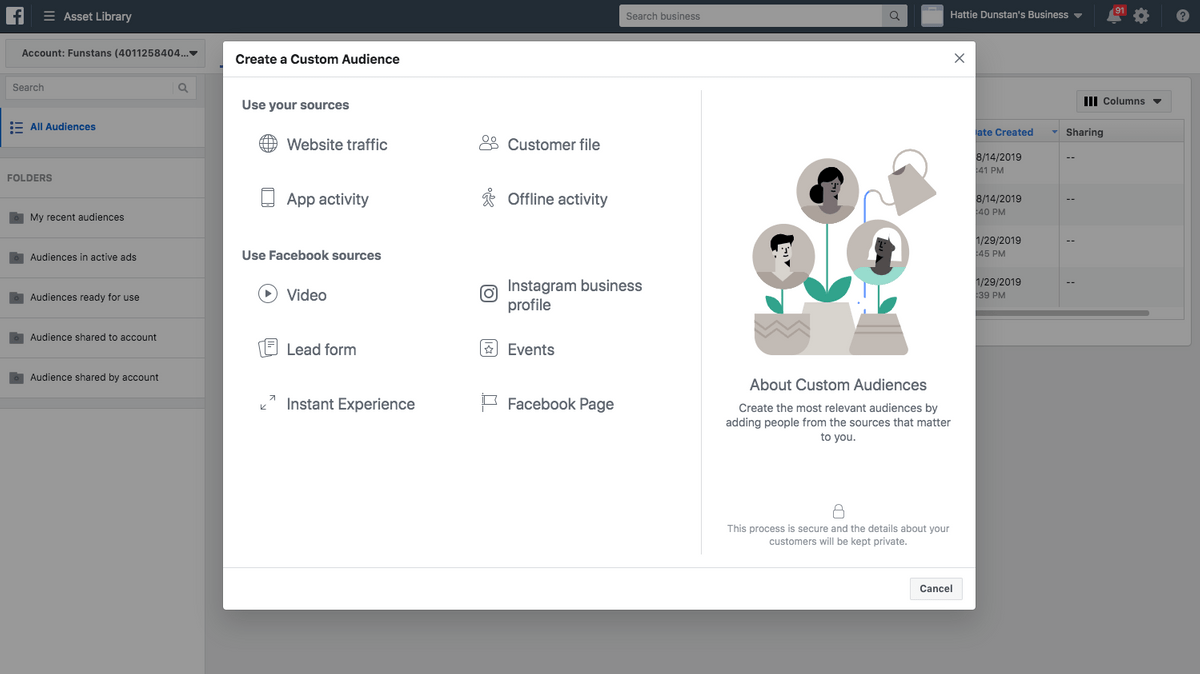Click the business page thumbnail icon
1200x674 pixels.
932,16
